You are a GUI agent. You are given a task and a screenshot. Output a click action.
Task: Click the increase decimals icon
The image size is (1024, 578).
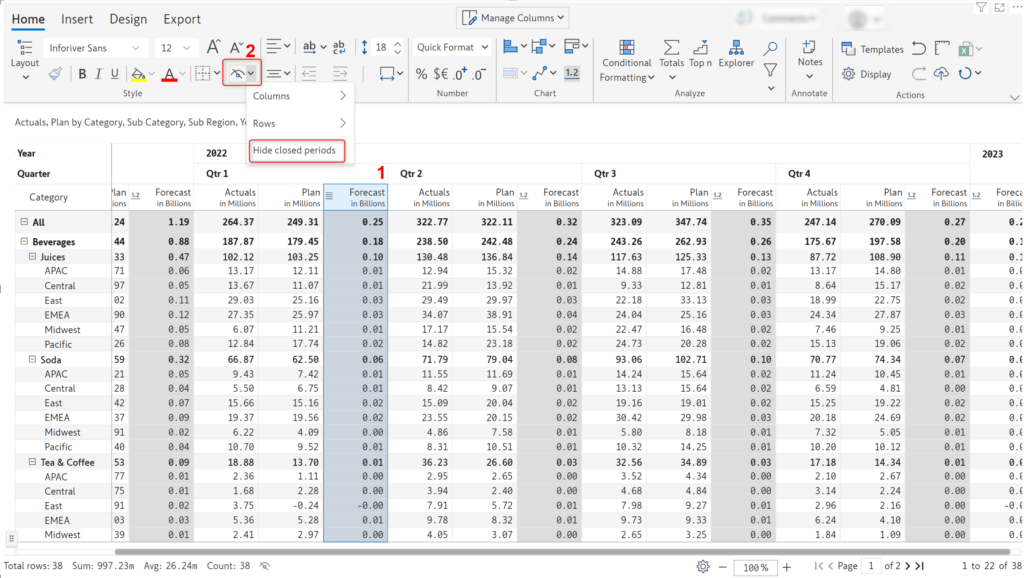tap(459, 73)
